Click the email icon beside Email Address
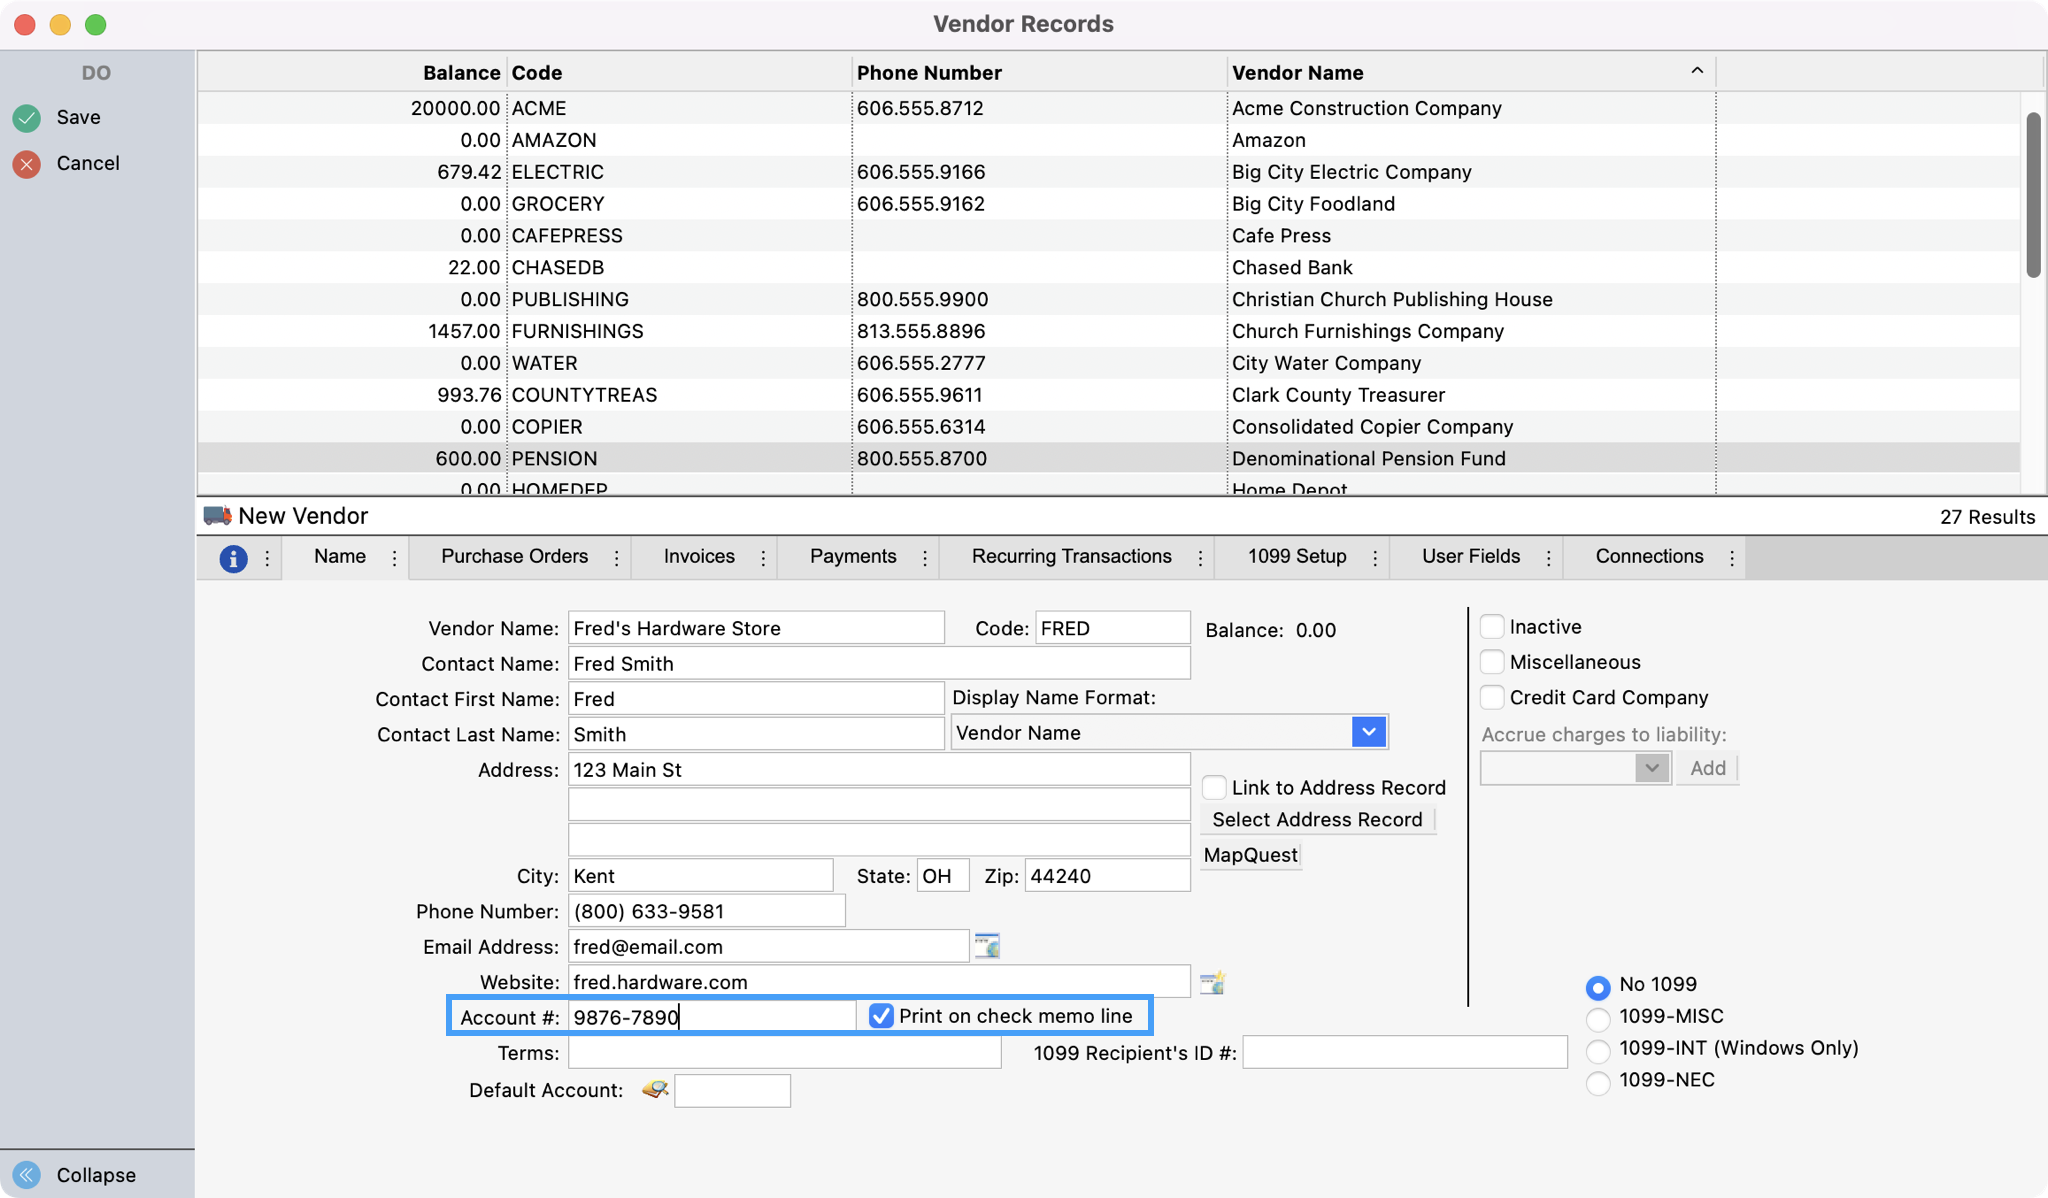Screen dimensions: 2048x1198 click(987, 946)
